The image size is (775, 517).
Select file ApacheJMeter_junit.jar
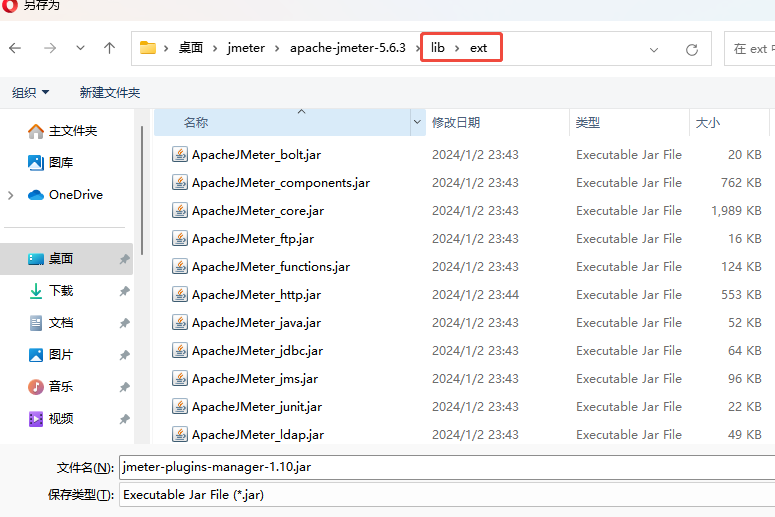(257, 407)
